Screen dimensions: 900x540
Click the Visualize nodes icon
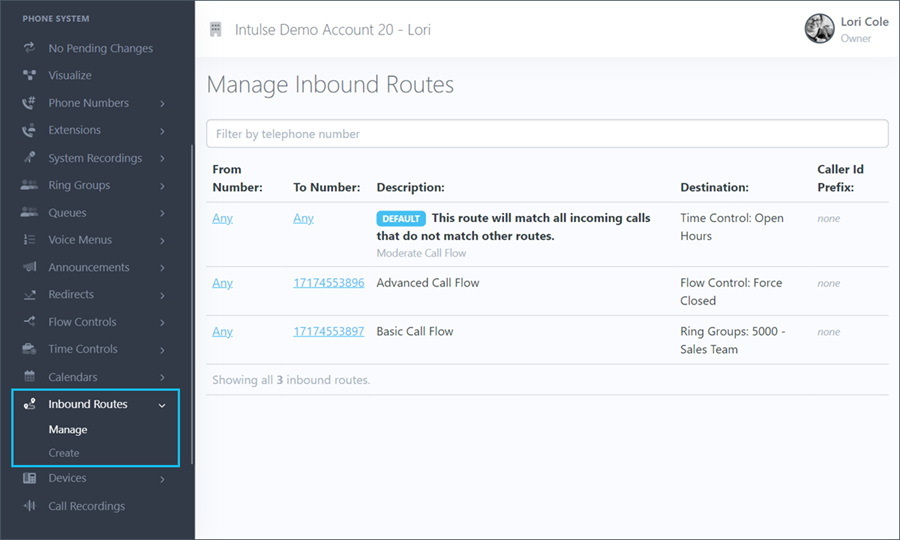[29, 75]
